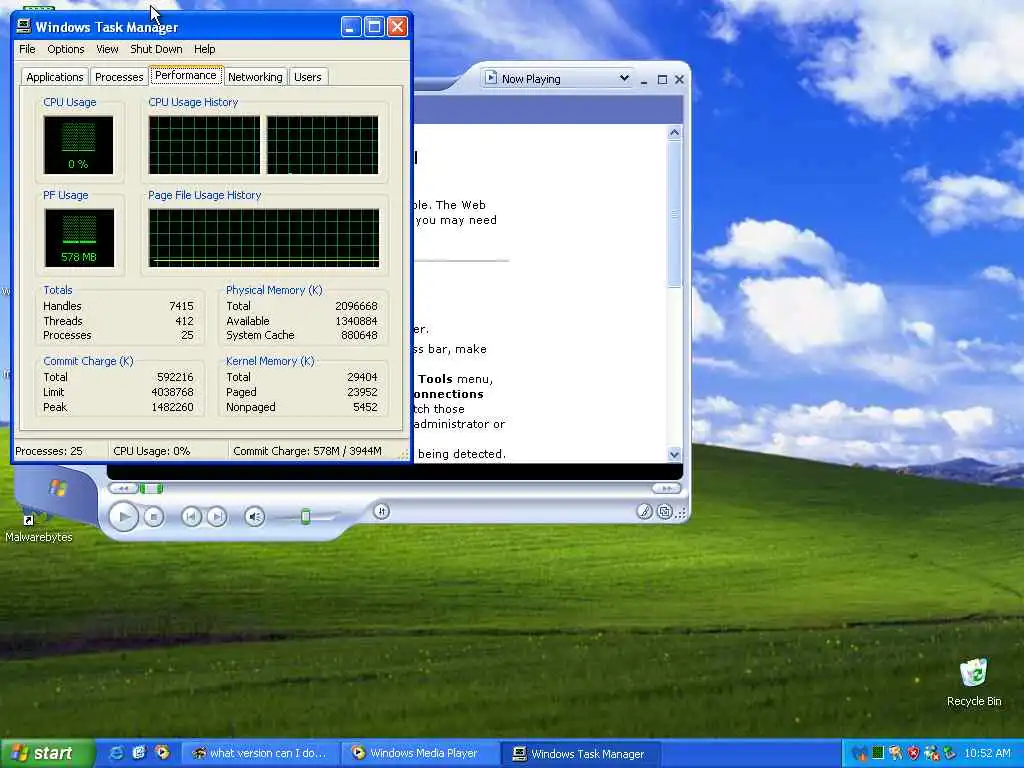Open the View menu in Task Manager

107,49
